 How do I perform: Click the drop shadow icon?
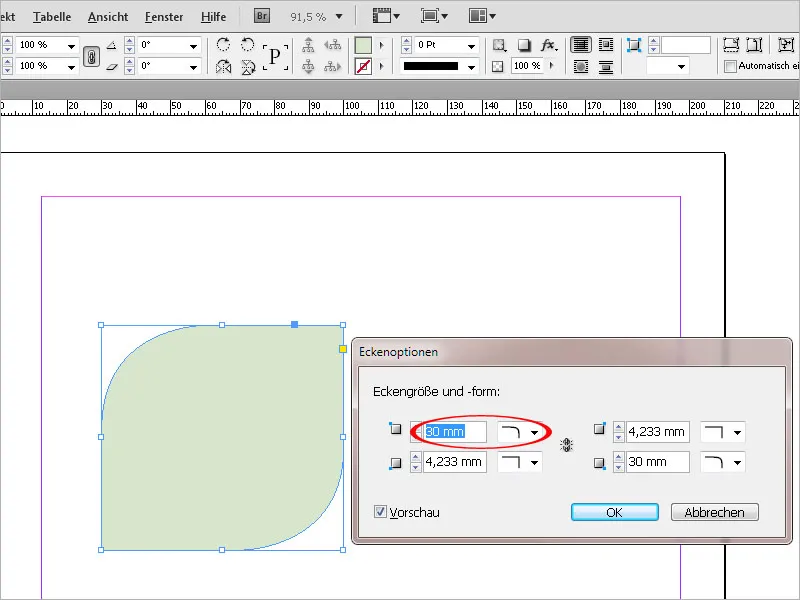(x=524, y=45)
